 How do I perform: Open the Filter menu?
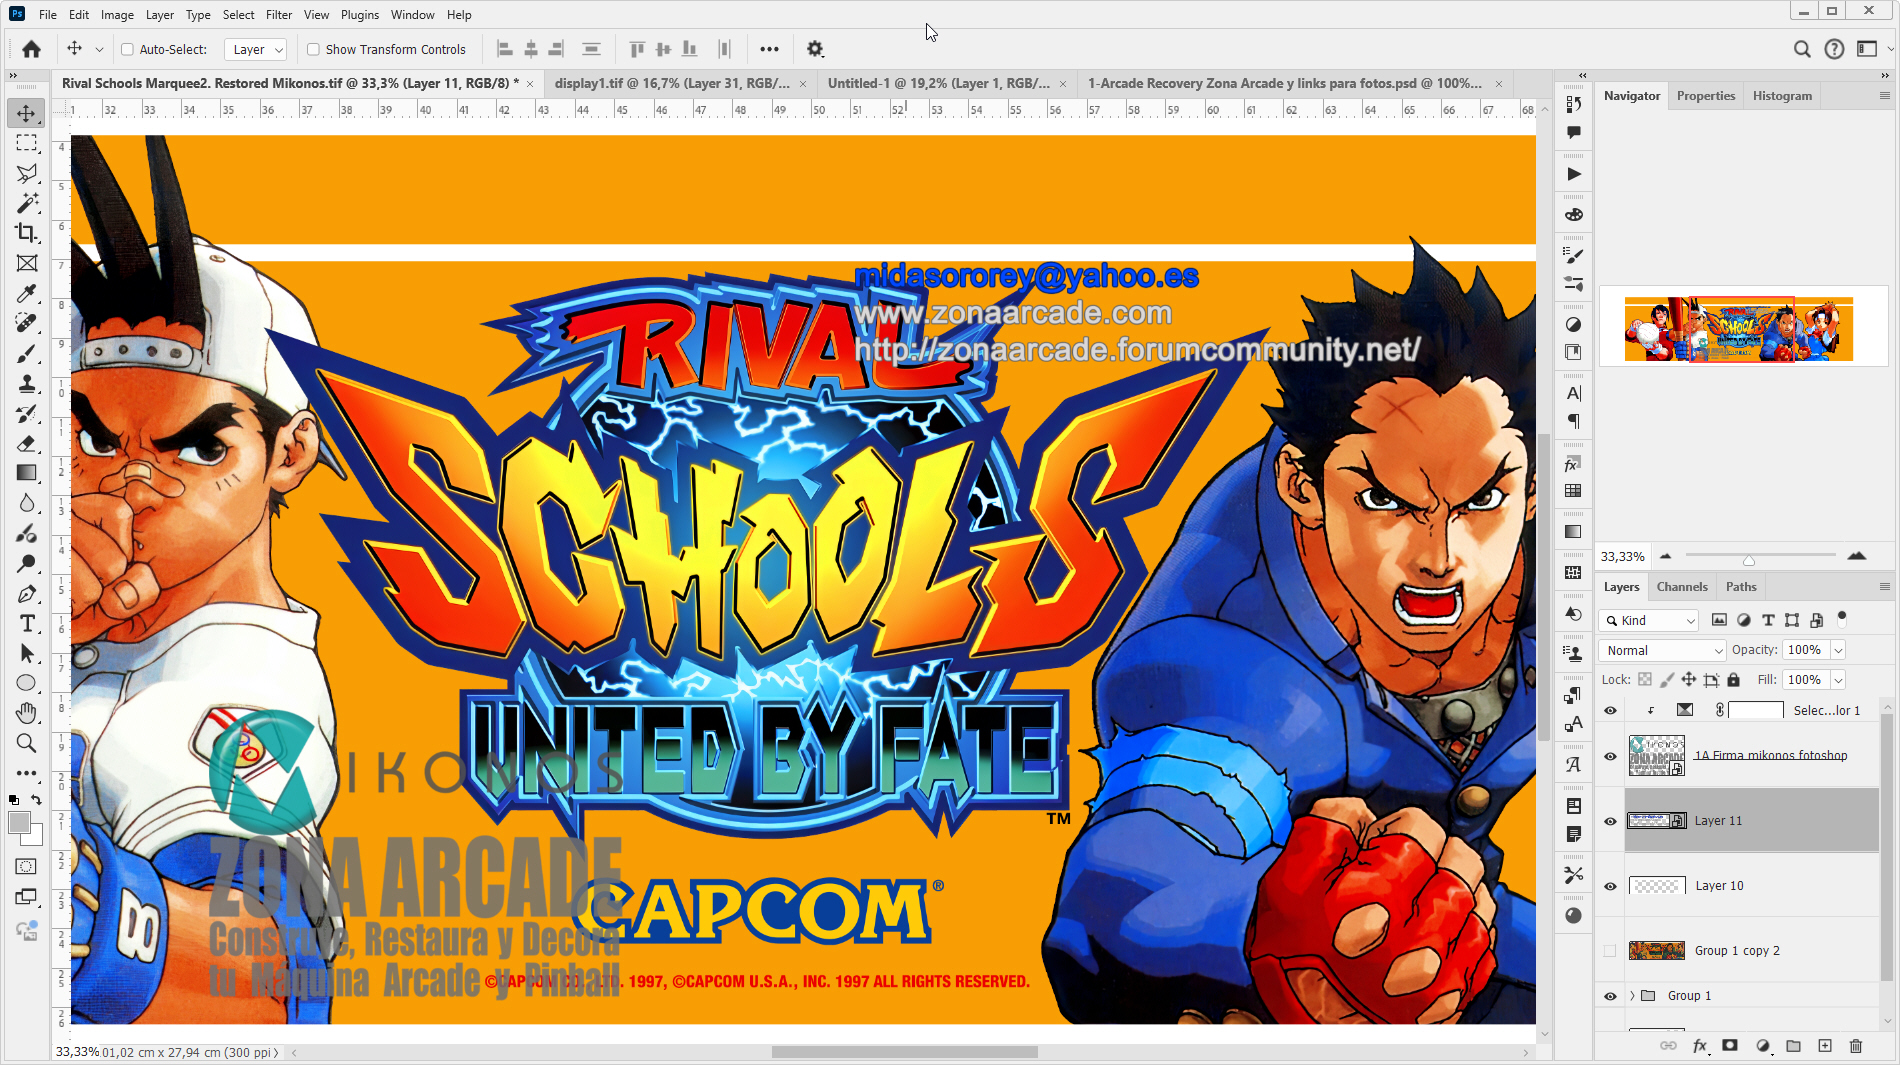tap(279, 15)
